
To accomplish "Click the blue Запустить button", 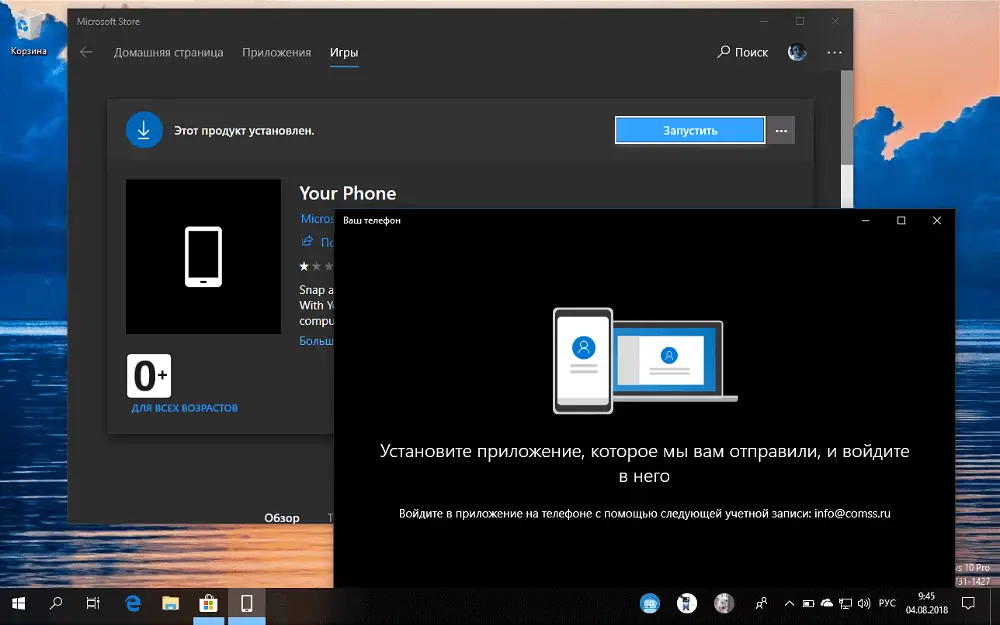I will pyautogui.click(x=690, y=130).
